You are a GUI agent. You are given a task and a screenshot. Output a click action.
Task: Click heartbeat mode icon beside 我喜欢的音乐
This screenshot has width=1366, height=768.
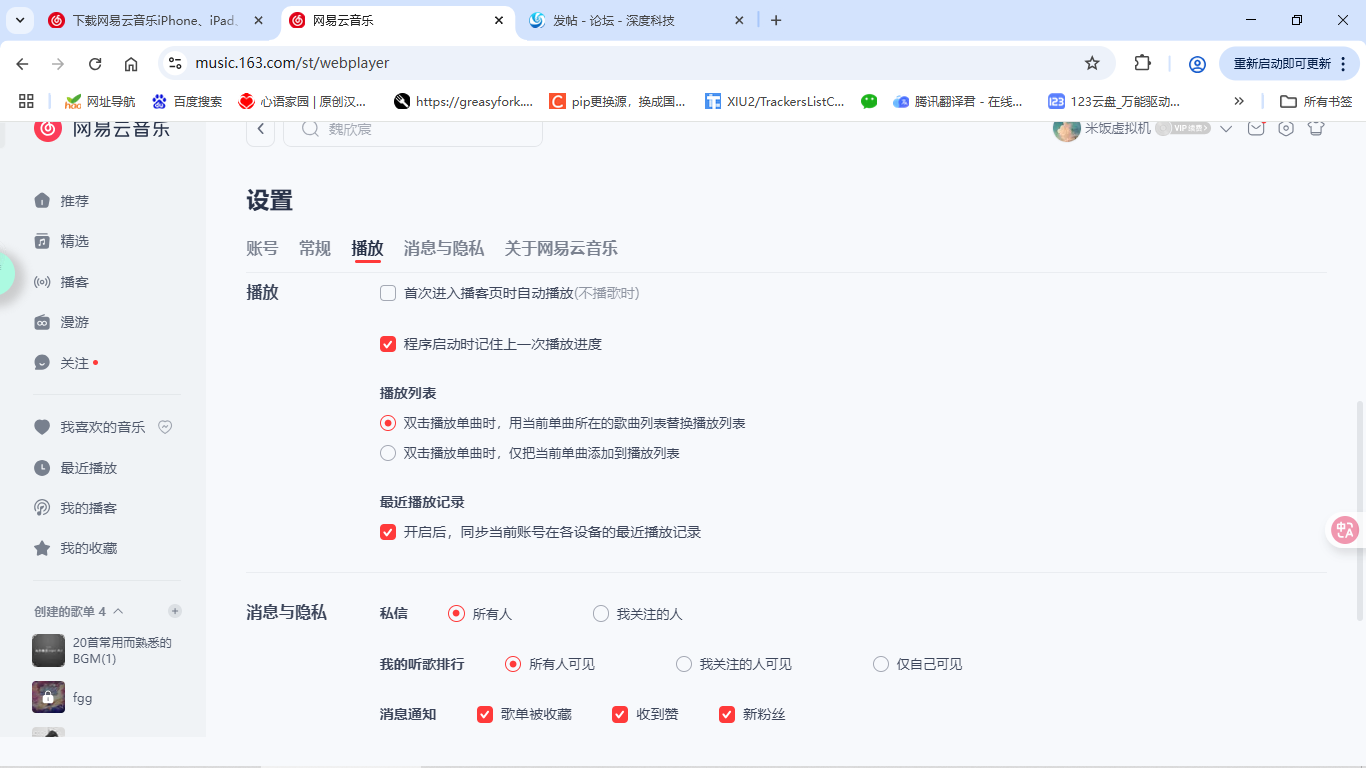tap(166, 427)
